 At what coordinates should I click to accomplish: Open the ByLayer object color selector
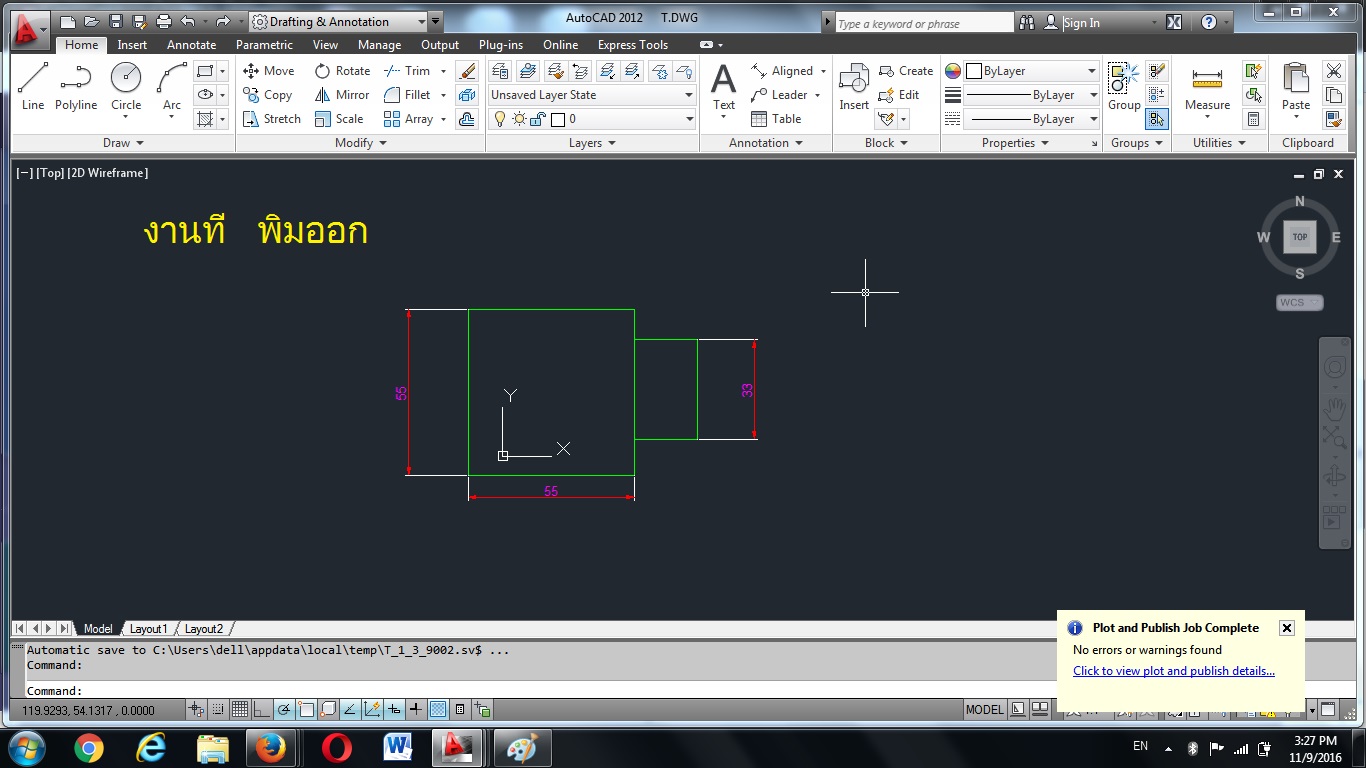(1031, 71)
